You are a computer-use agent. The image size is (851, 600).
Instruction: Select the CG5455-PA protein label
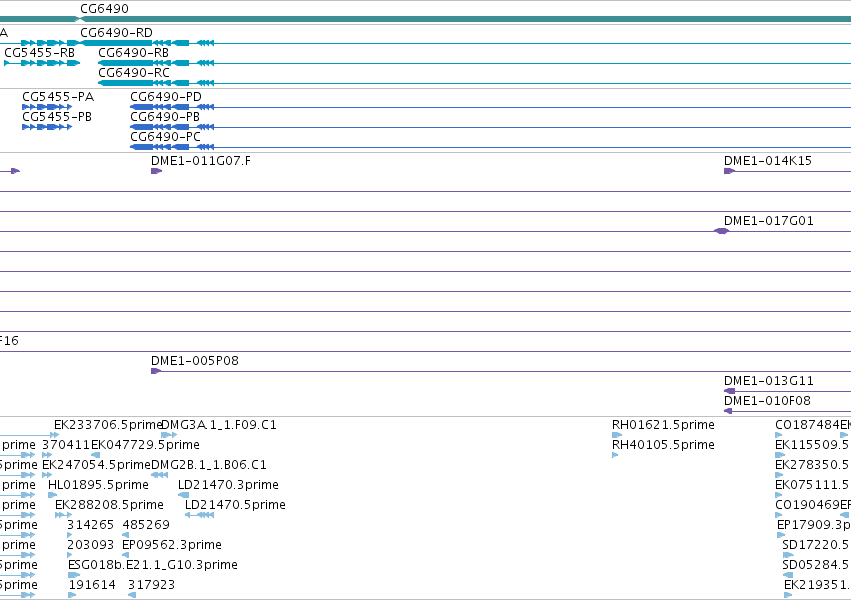click(x=58, y=97)
